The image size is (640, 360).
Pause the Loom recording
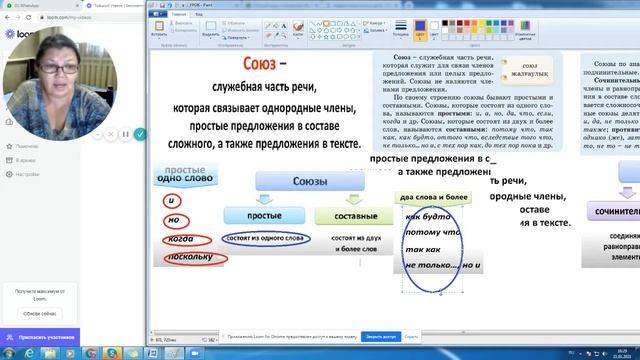pos(125,134)
